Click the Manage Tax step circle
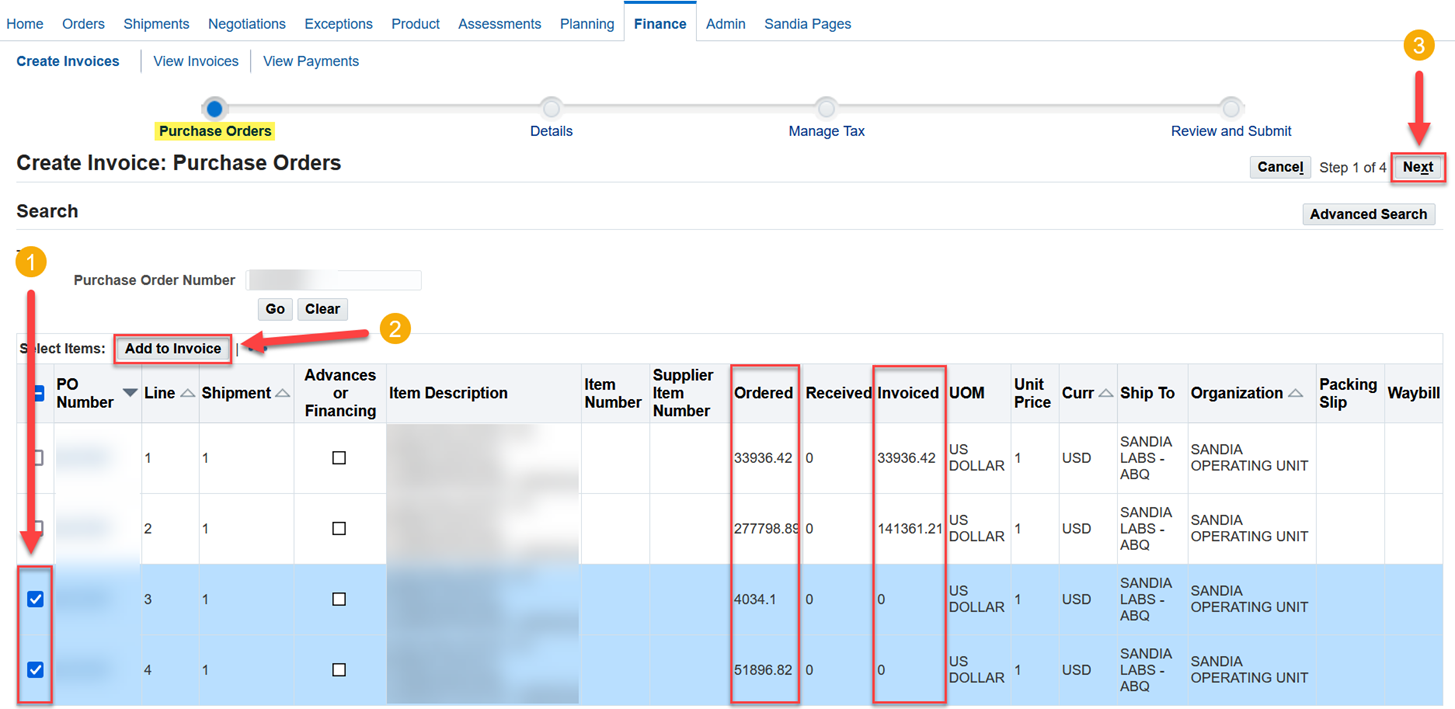 coord(826,108)
